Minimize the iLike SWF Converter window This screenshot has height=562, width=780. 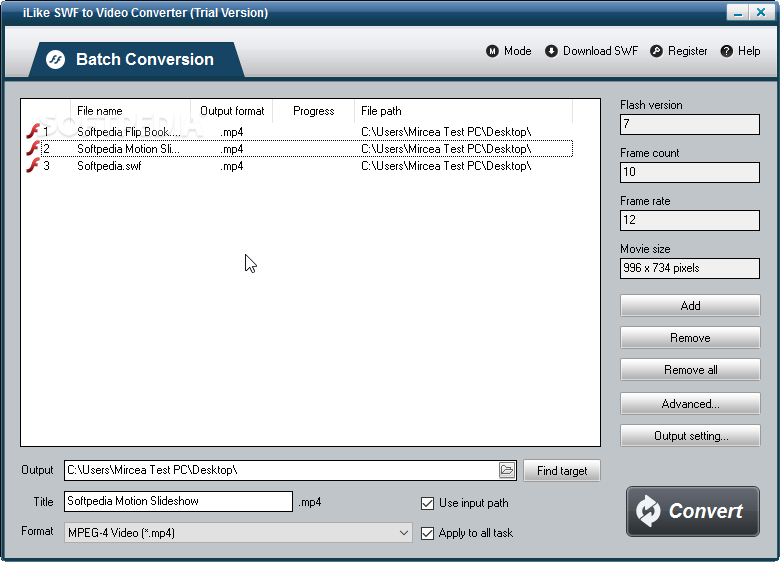coord(738,12)
